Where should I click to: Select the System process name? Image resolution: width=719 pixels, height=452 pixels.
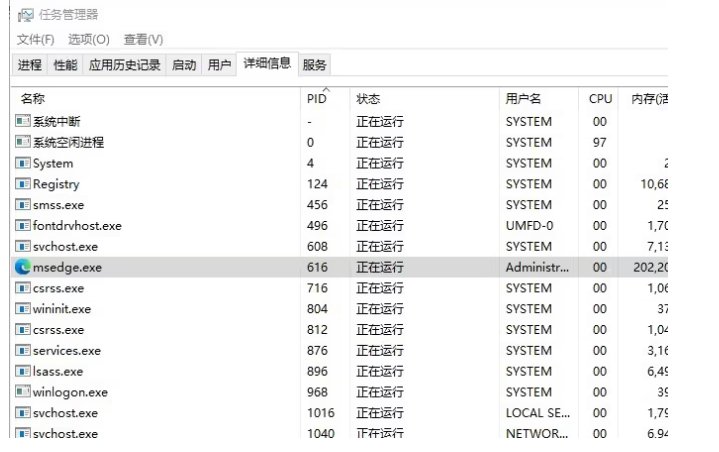coord(53,163)
